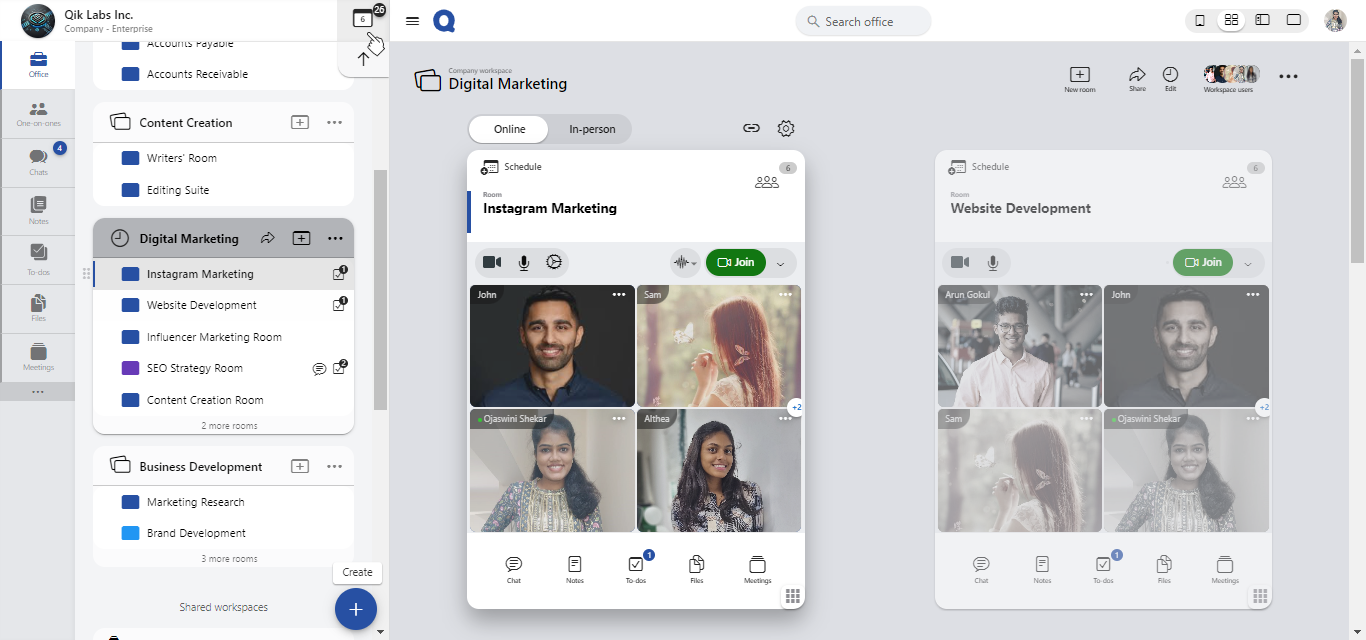This screenshot has height=640, width=1366.
Task: Open workspace settings gear icon
Action: (x=786, y=128)
